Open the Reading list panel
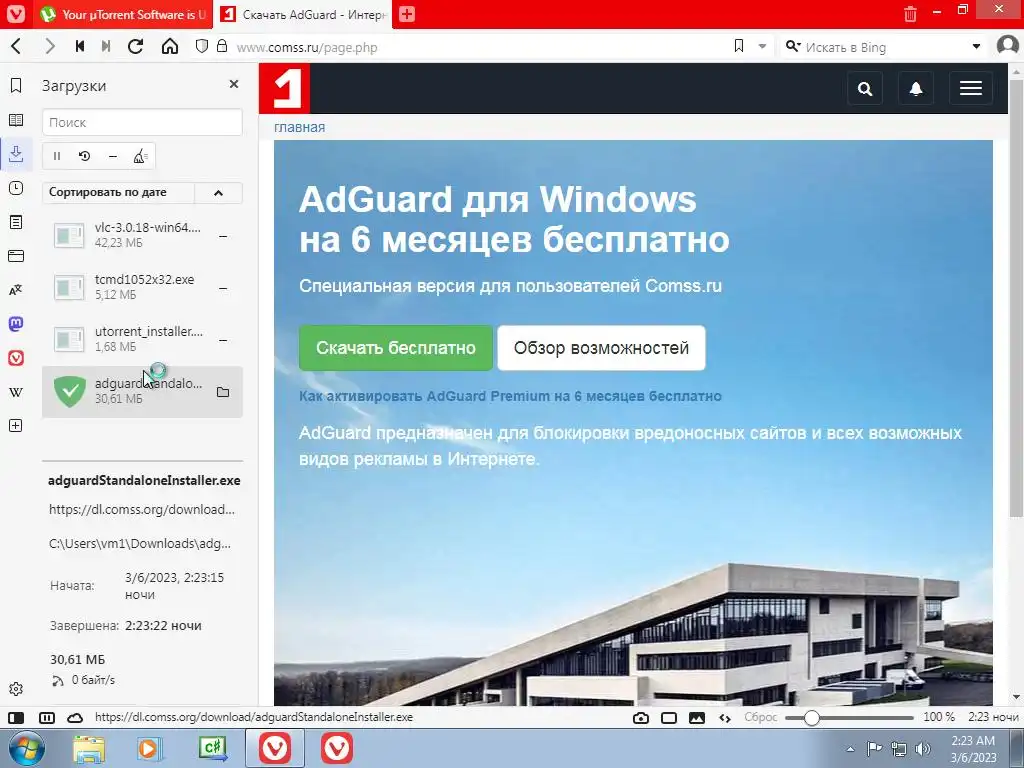The width and height of the screenshot is (1024, 768). click(16, 120)
